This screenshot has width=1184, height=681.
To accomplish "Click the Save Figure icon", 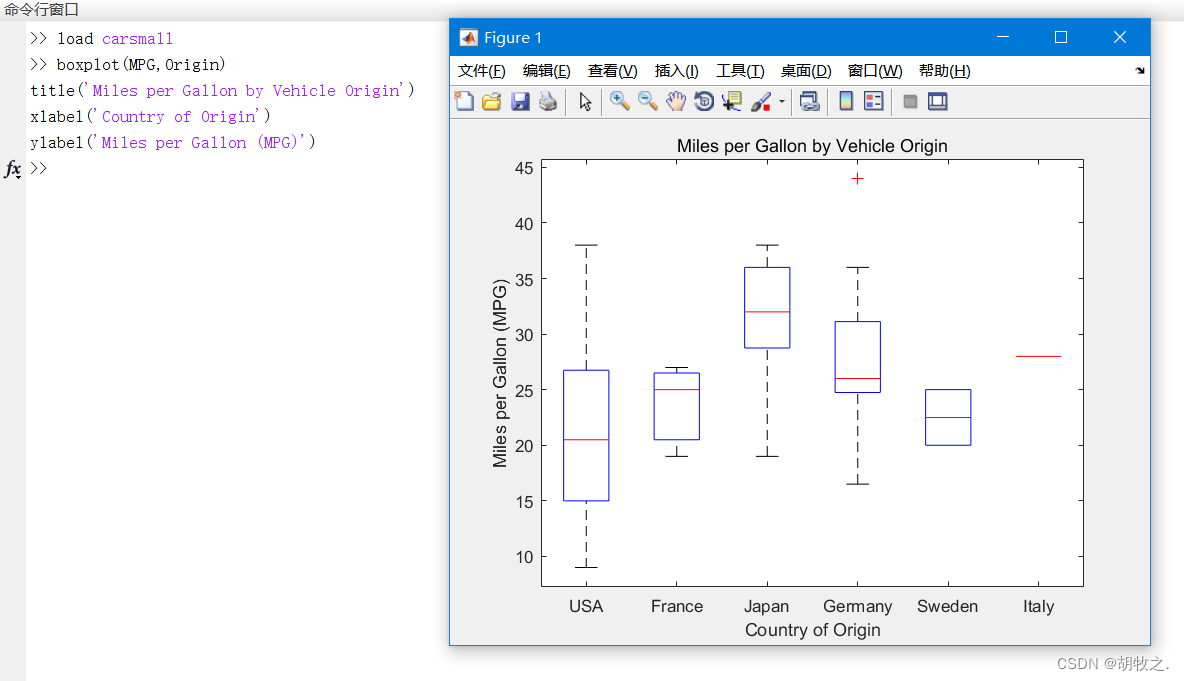I will click(x=519, y=101).
